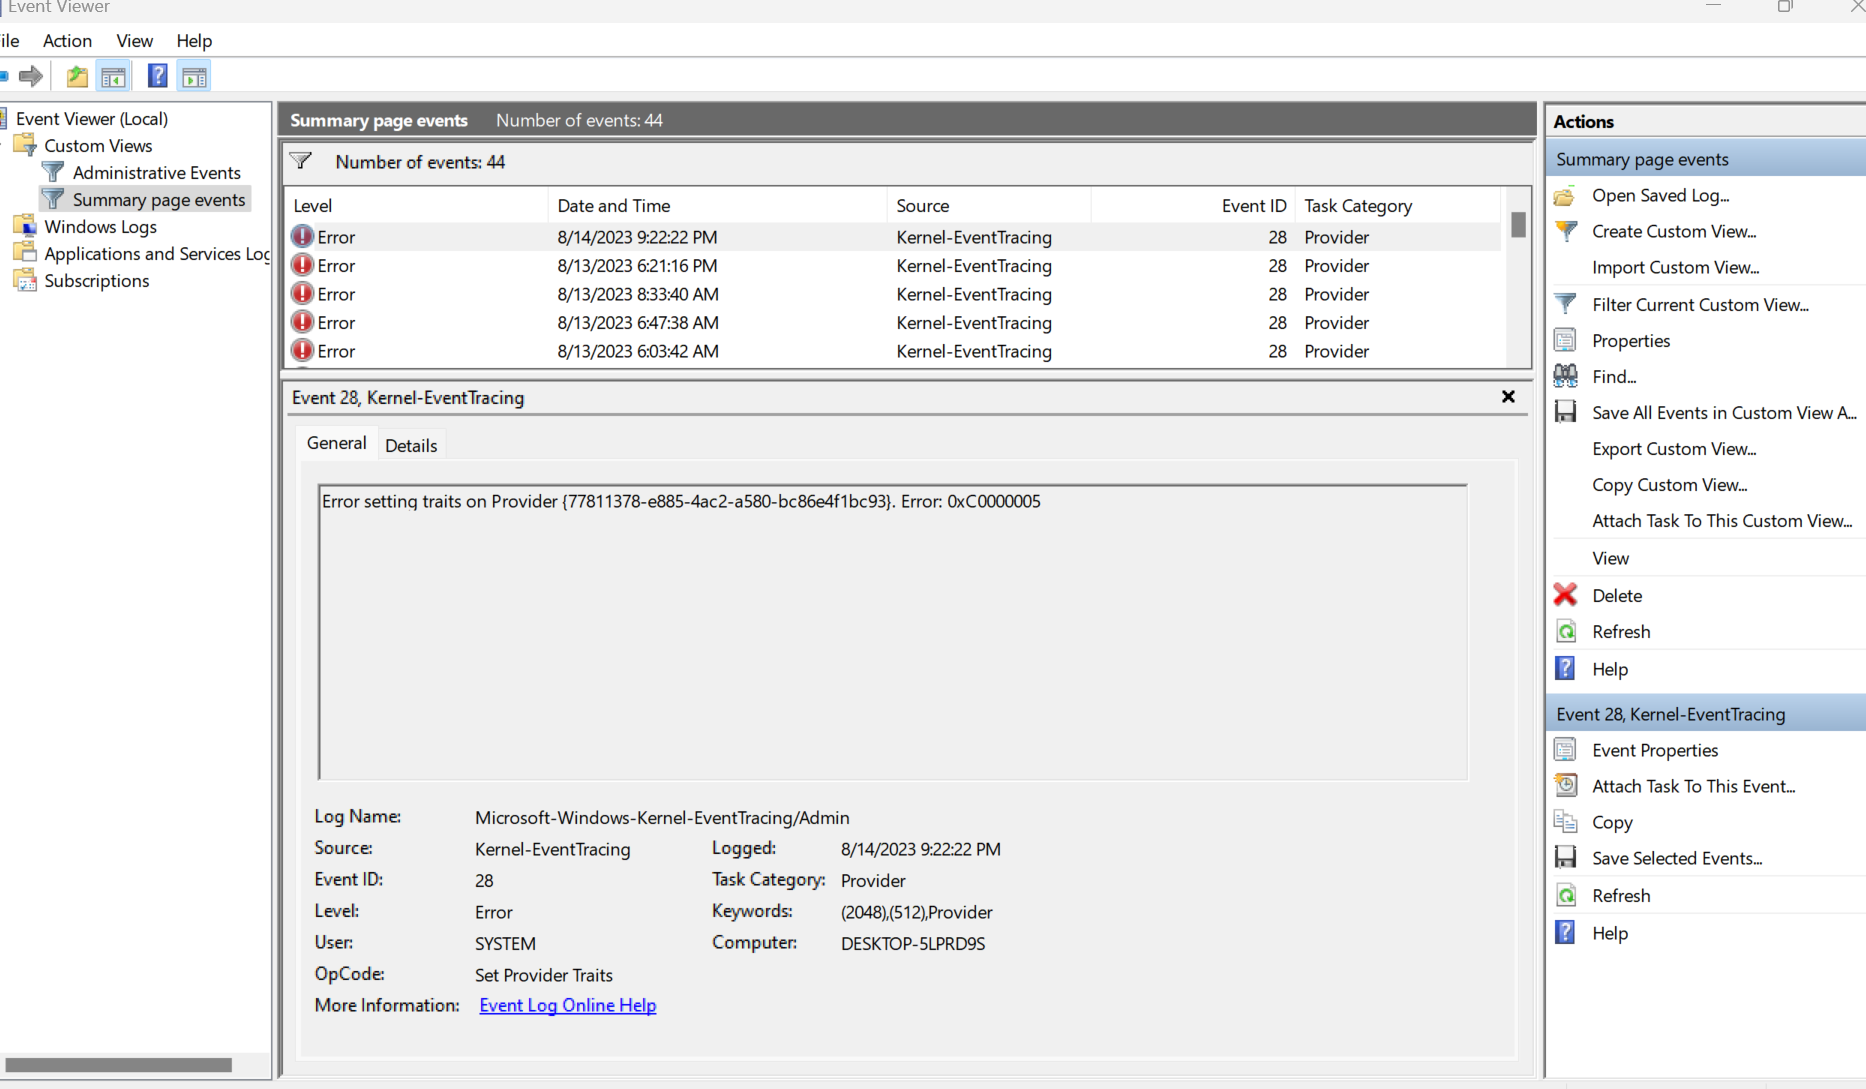Click the Copy icon under Event 28 actions
The width and height of the screenshot is (1866, 1089).
pos(1565,822)
